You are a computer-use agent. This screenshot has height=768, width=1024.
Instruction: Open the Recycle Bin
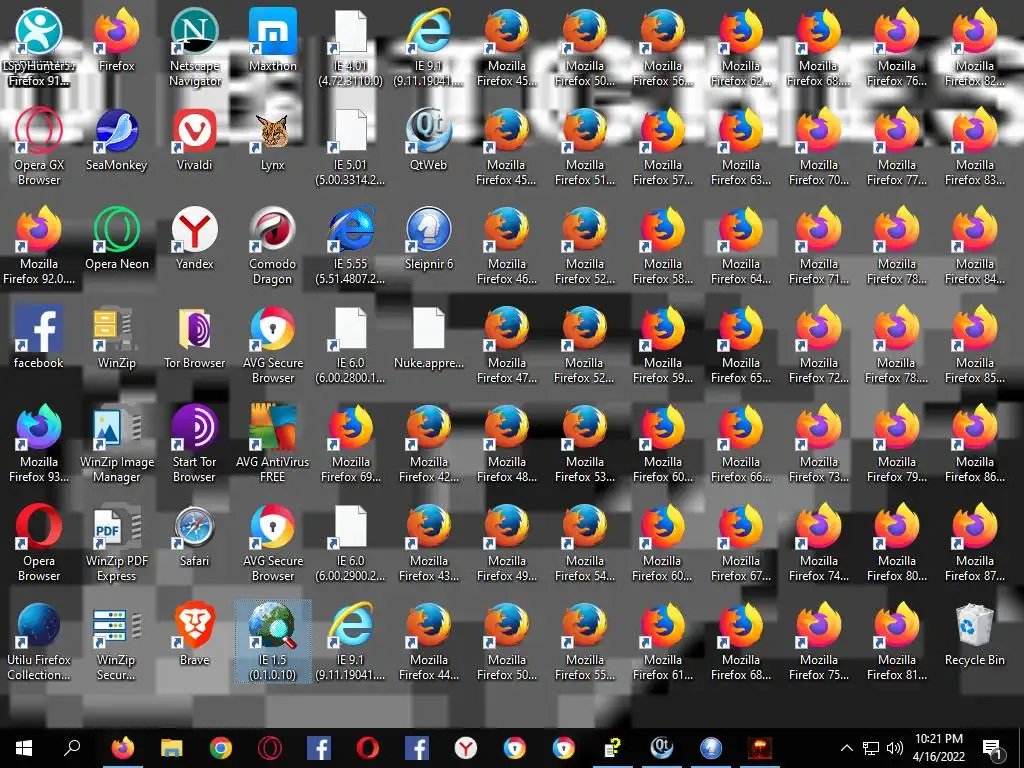974,635
